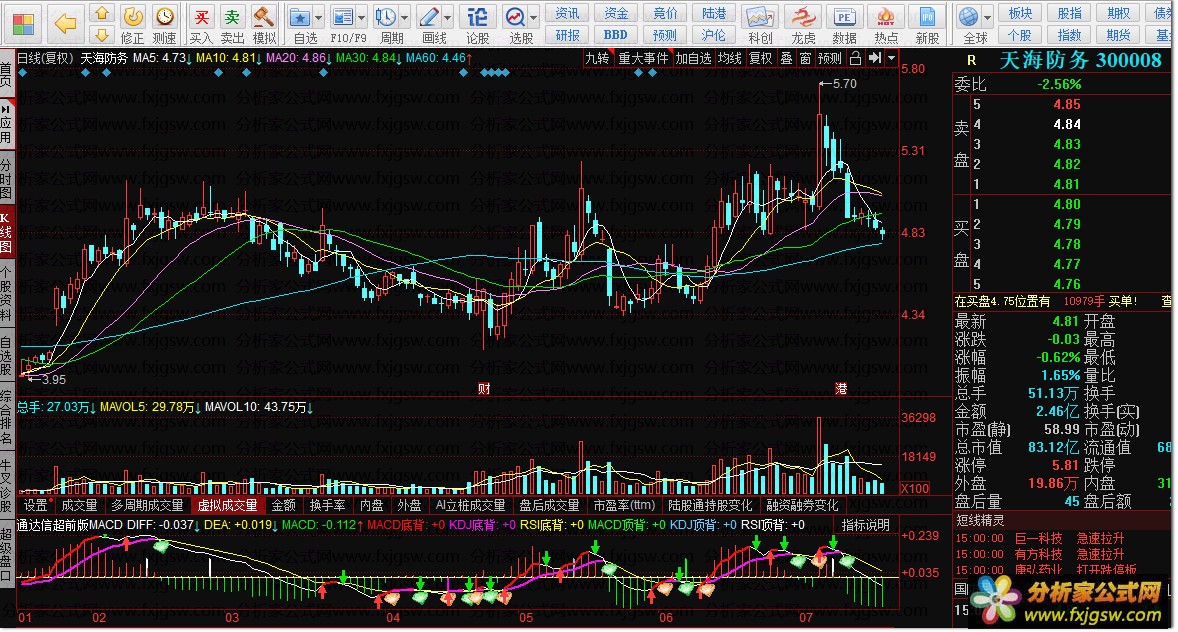
Task: Open the 市盈率(ttm) tab
Action: point(624,505)
